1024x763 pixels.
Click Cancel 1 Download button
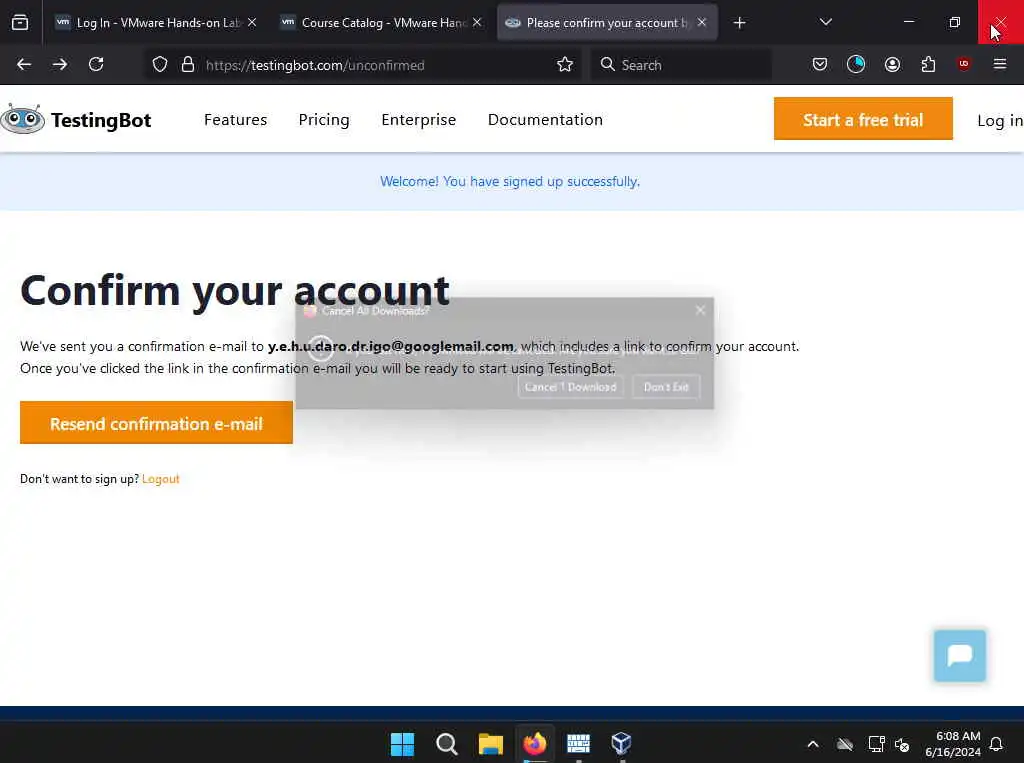(571, 387)
